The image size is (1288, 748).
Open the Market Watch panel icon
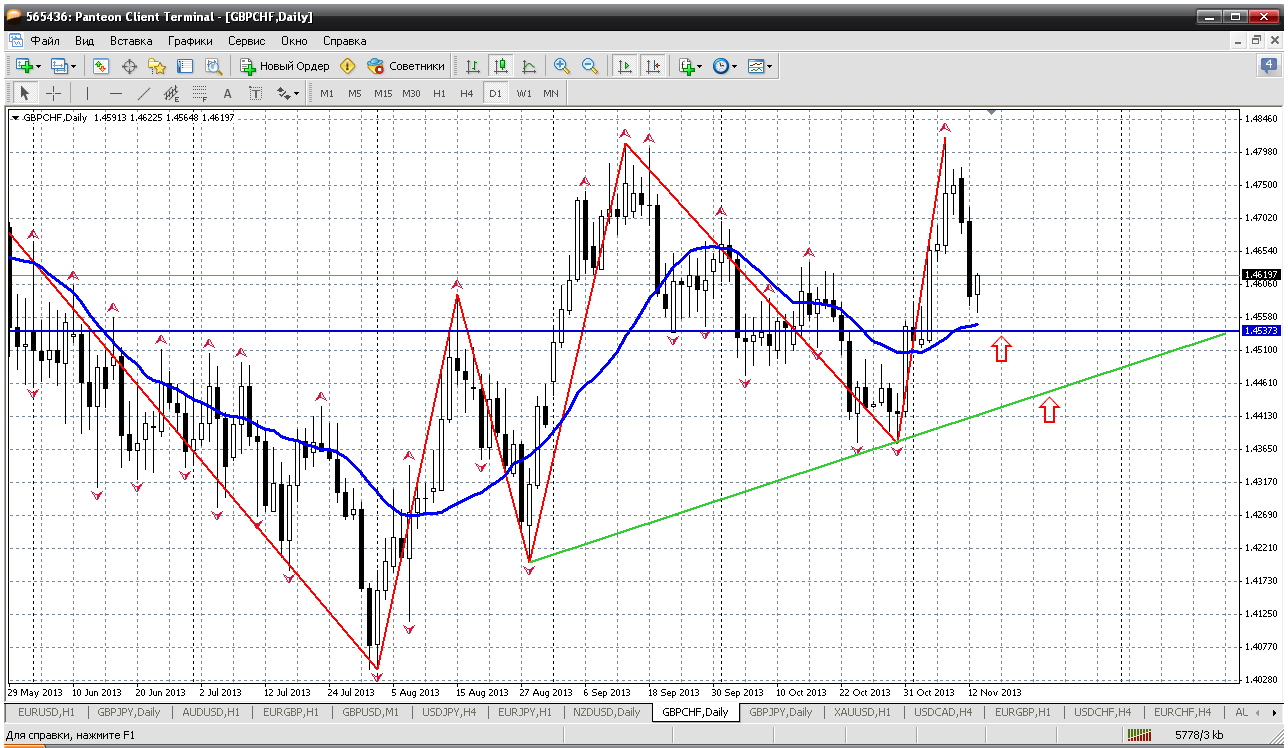(101, 66)
